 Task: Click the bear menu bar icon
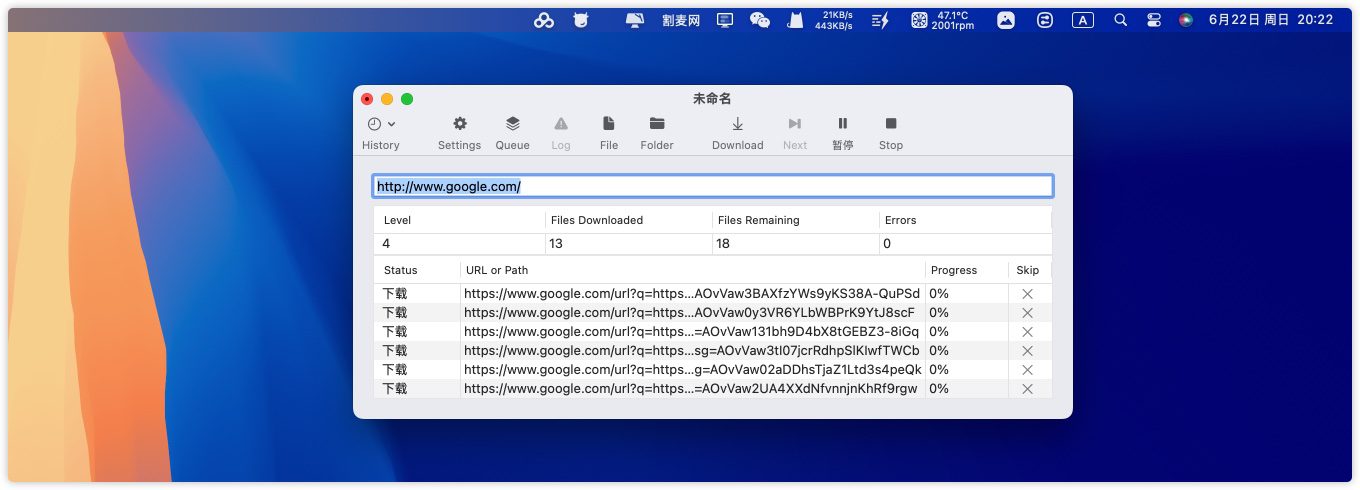coord(581,20)
